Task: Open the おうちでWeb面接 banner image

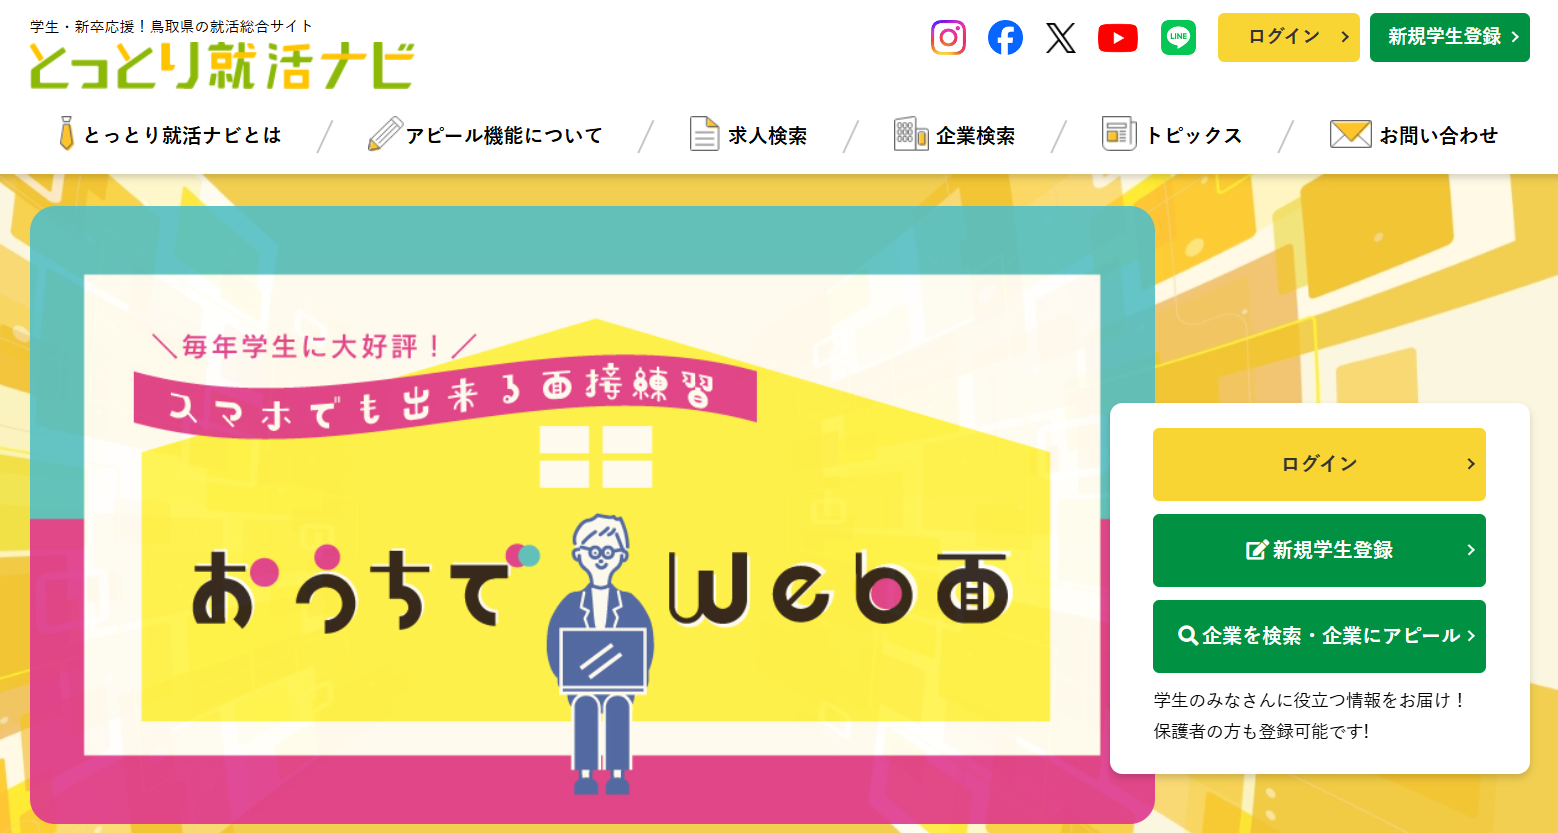Action: pyautogui.click(x=592, y=515)
